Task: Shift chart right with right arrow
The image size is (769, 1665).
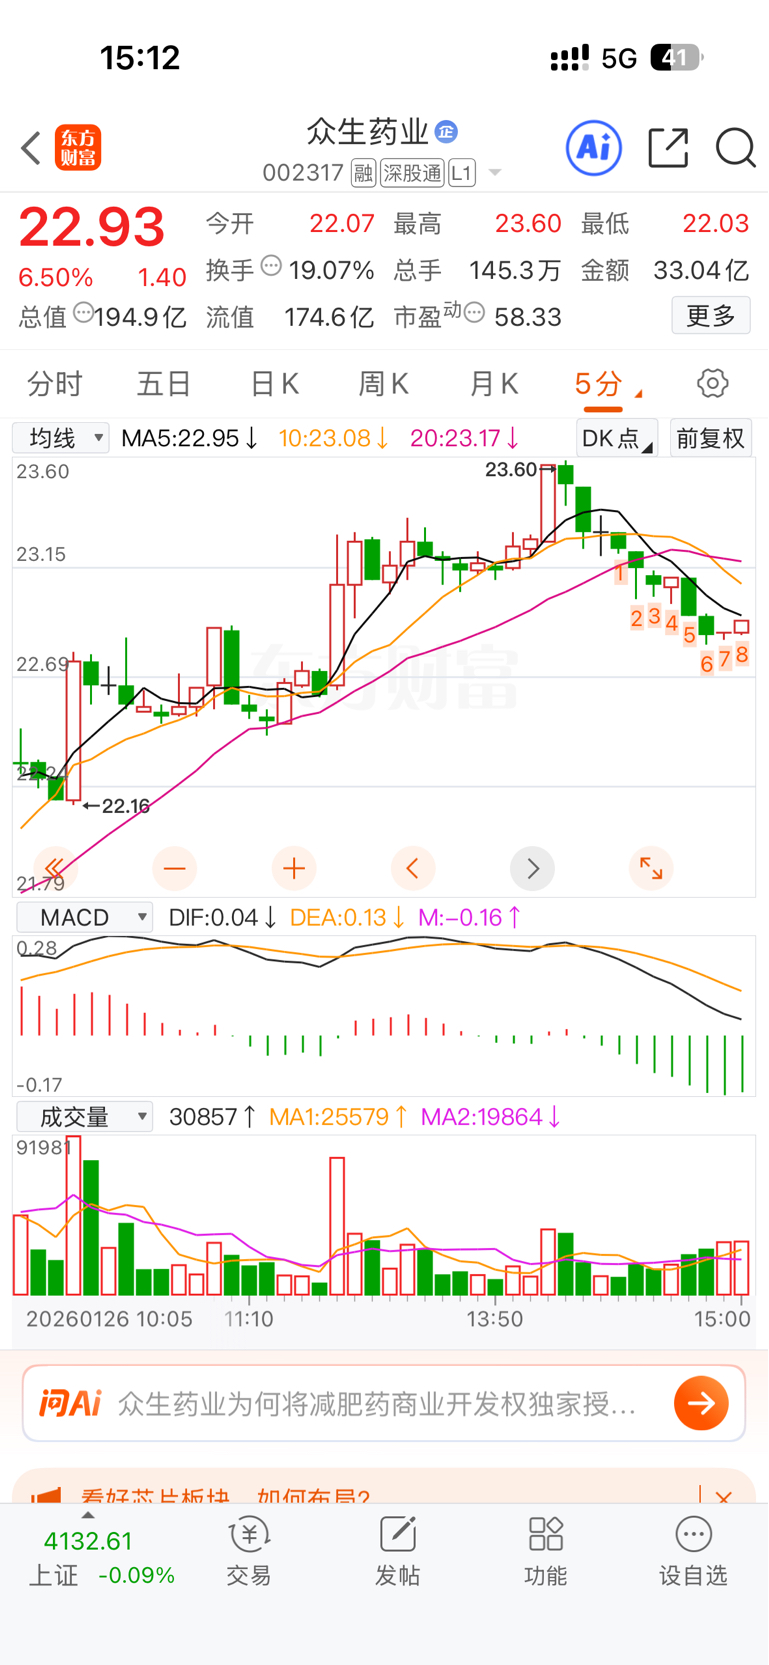Action: tap(532, 868)
